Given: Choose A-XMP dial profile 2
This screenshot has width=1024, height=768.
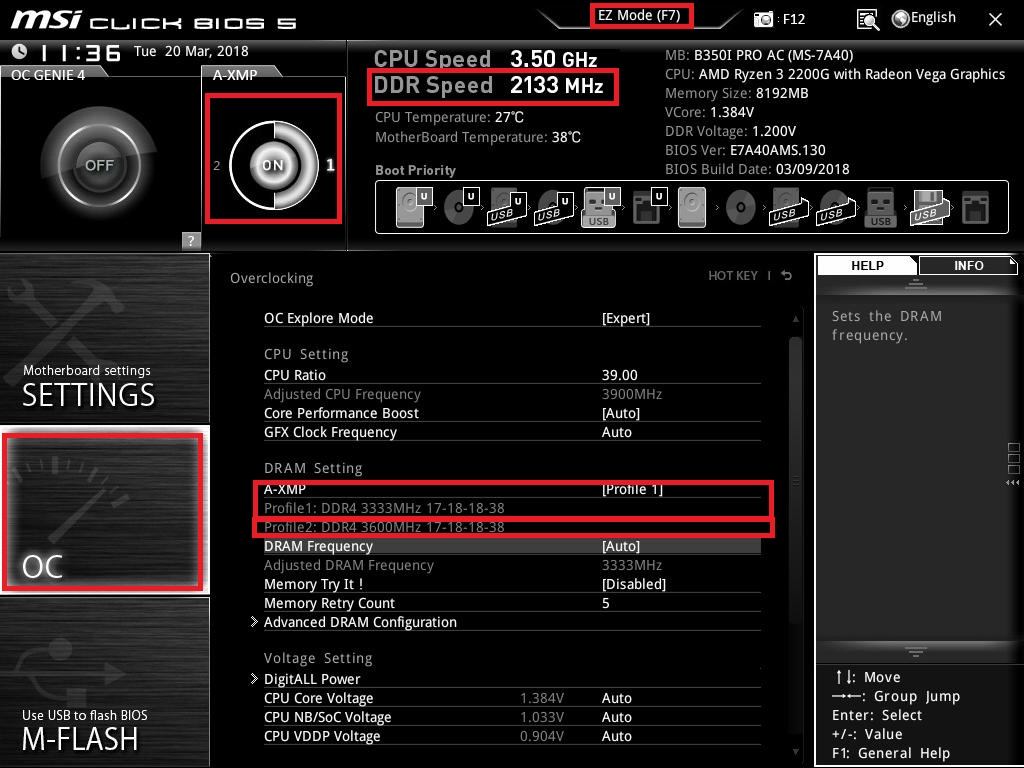Looking at the screenshot, I should click(217, 165).
